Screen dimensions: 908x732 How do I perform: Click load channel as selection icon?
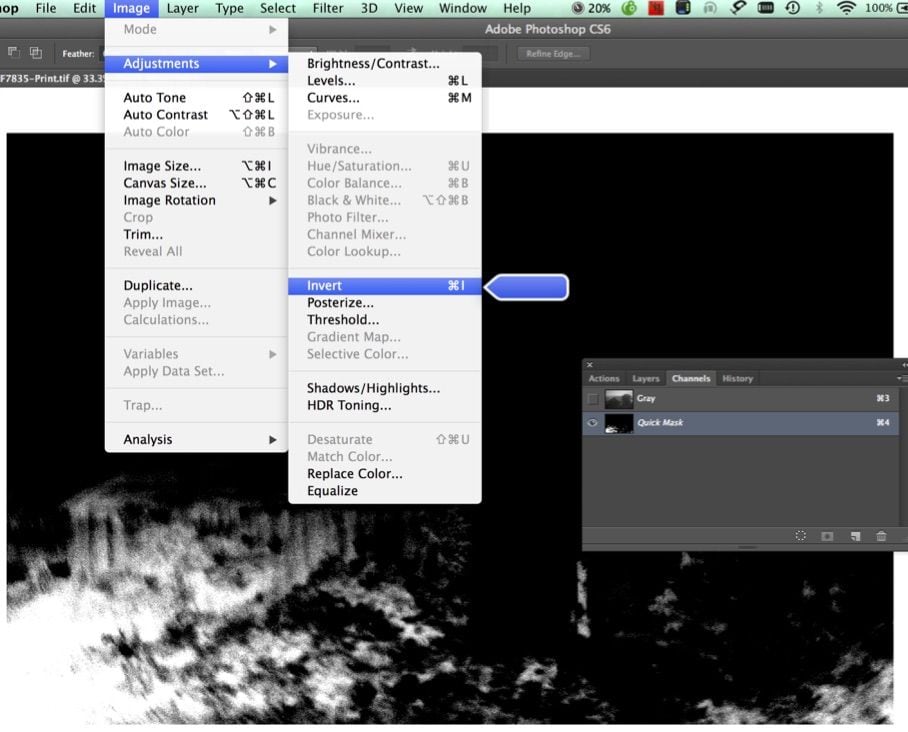[x=800, y=536]
